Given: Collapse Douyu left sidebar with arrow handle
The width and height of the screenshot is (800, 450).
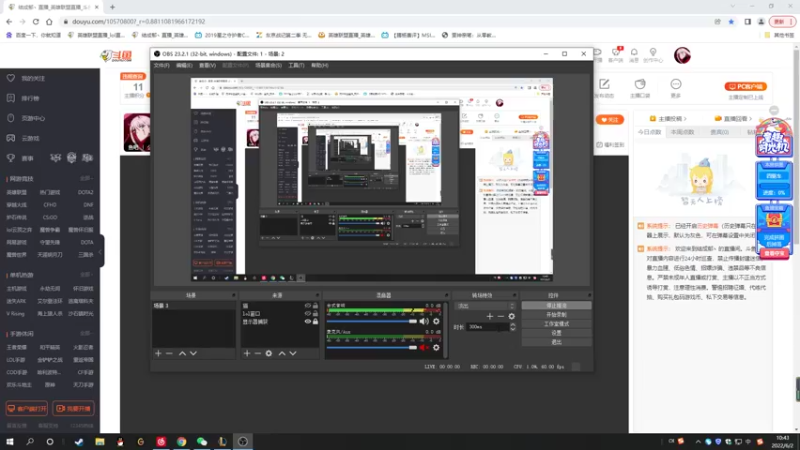Looking at the screenshot, I should (101, 251).
